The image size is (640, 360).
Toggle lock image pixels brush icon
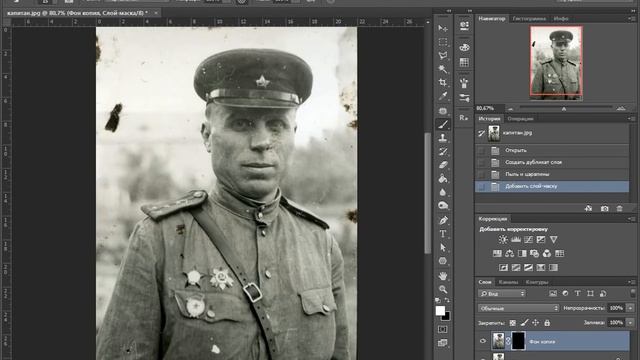tap(524, 323)
